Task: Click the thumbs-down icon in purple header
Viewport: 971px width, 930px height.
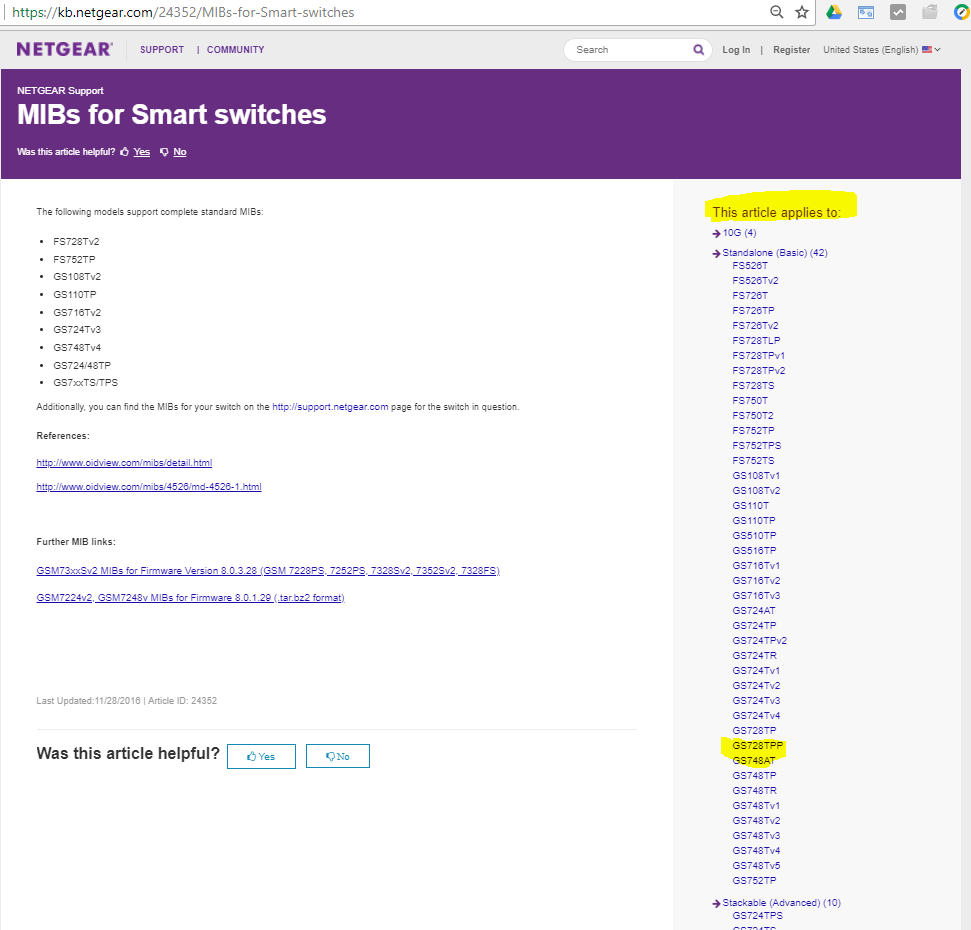Action: tap(164, 152)
